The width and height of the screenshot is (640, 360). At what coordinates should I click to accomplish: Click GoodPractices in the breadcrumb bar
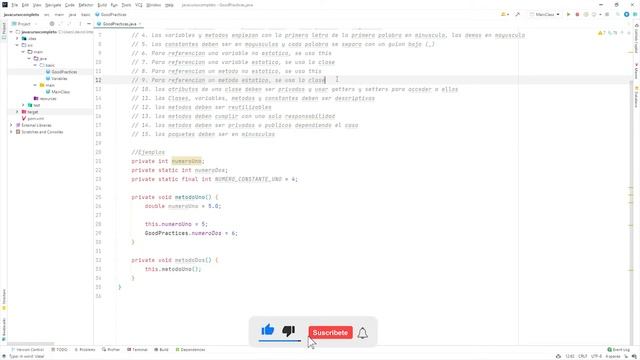[x=111, y=14]
